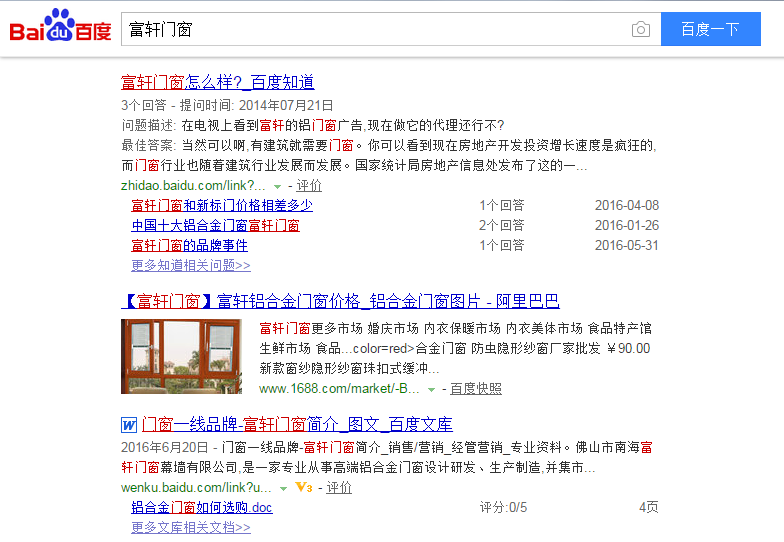This screenshot has height=542, width=784.
Task: Click the Baidu logo
Action: 60,25
